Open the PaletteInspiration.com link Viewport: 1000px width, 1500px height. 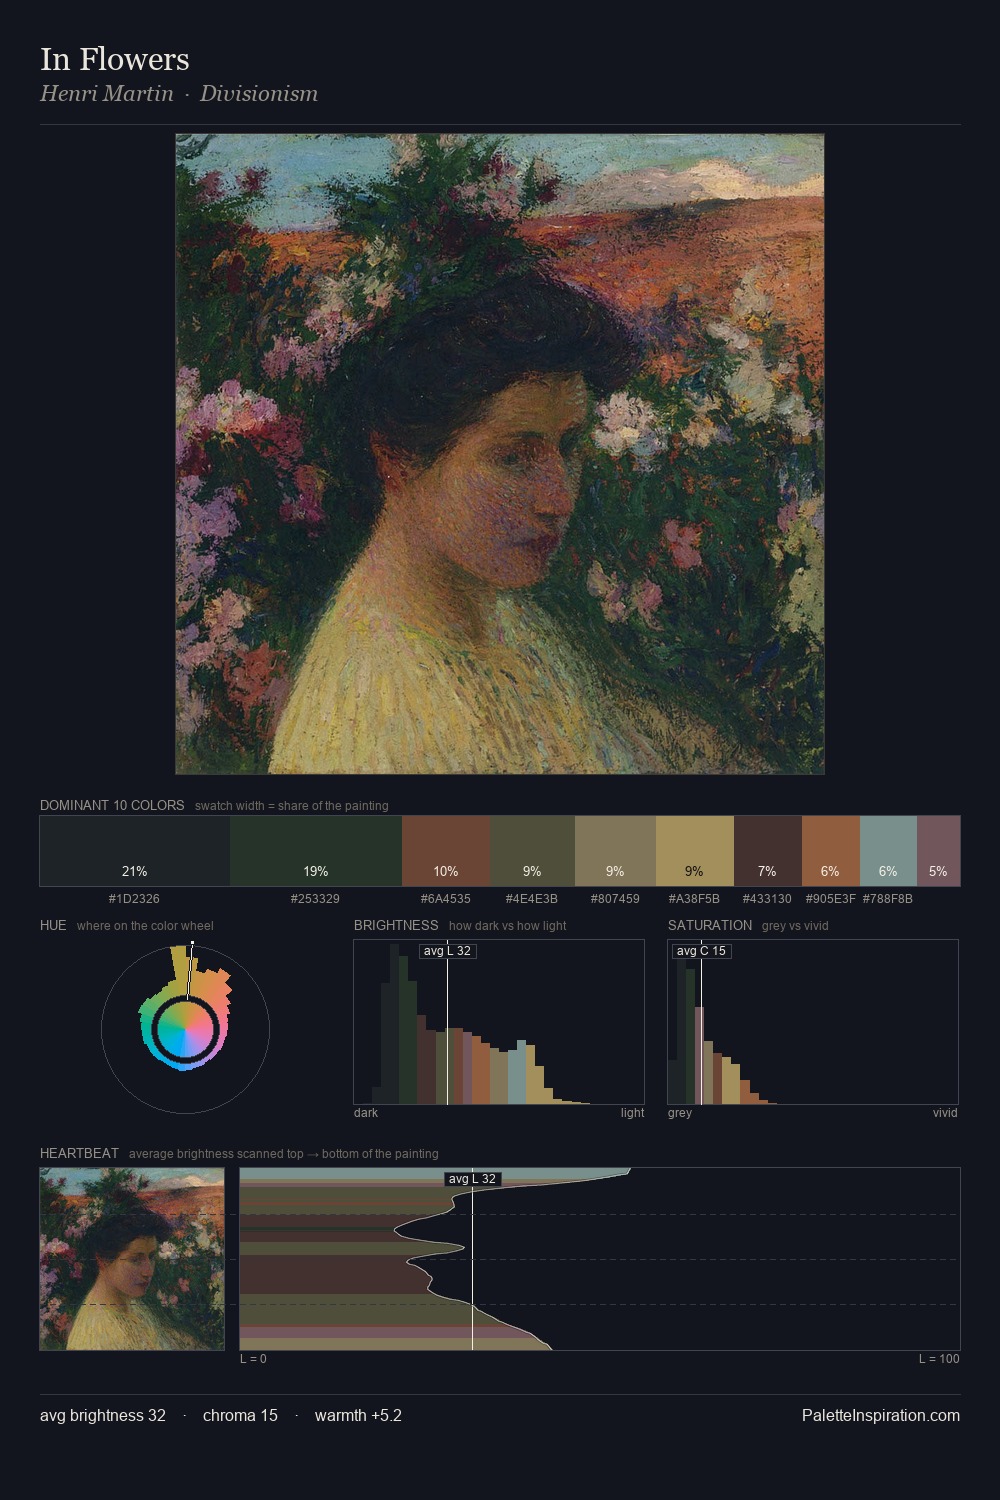tap(881, 1415)
